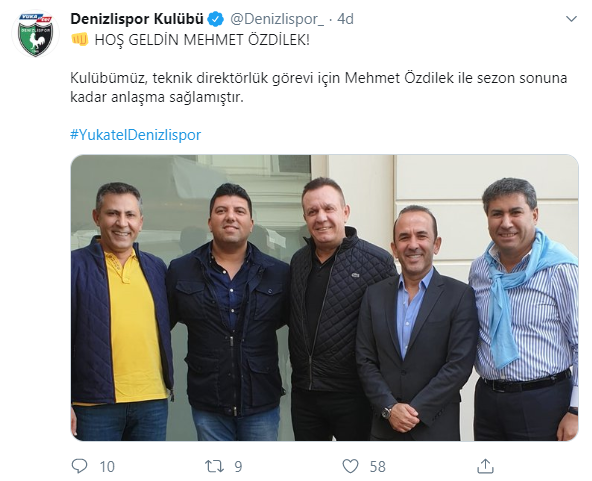This screenshot has width=592, height=481.
Task: Click the @Denizlispor_ handle
Action: coord(277,19)
